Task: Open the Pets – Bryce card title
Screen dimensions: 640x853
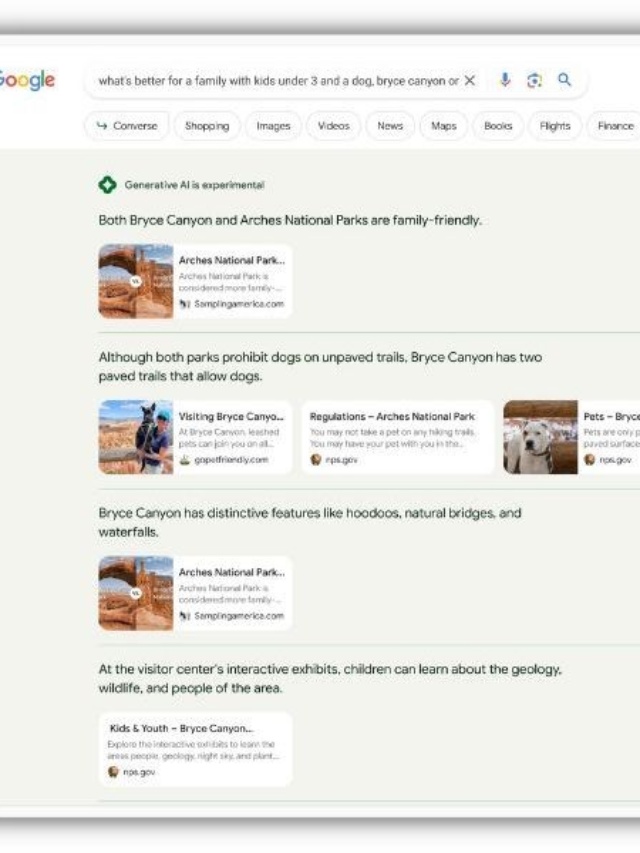Action: [x=611, y=417]
